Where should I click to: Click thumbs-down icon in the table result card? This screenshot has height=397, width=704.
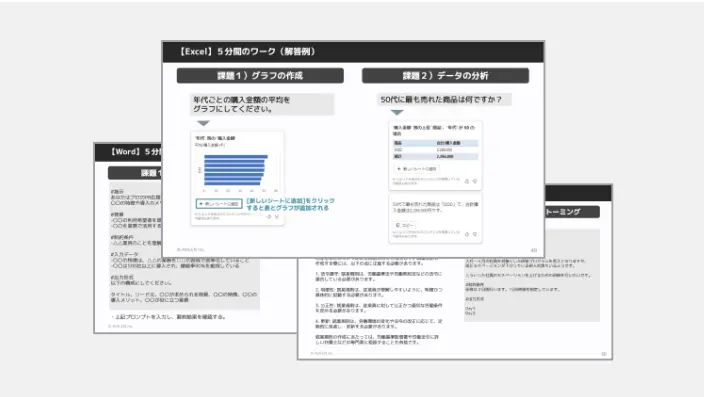(475, 181)
